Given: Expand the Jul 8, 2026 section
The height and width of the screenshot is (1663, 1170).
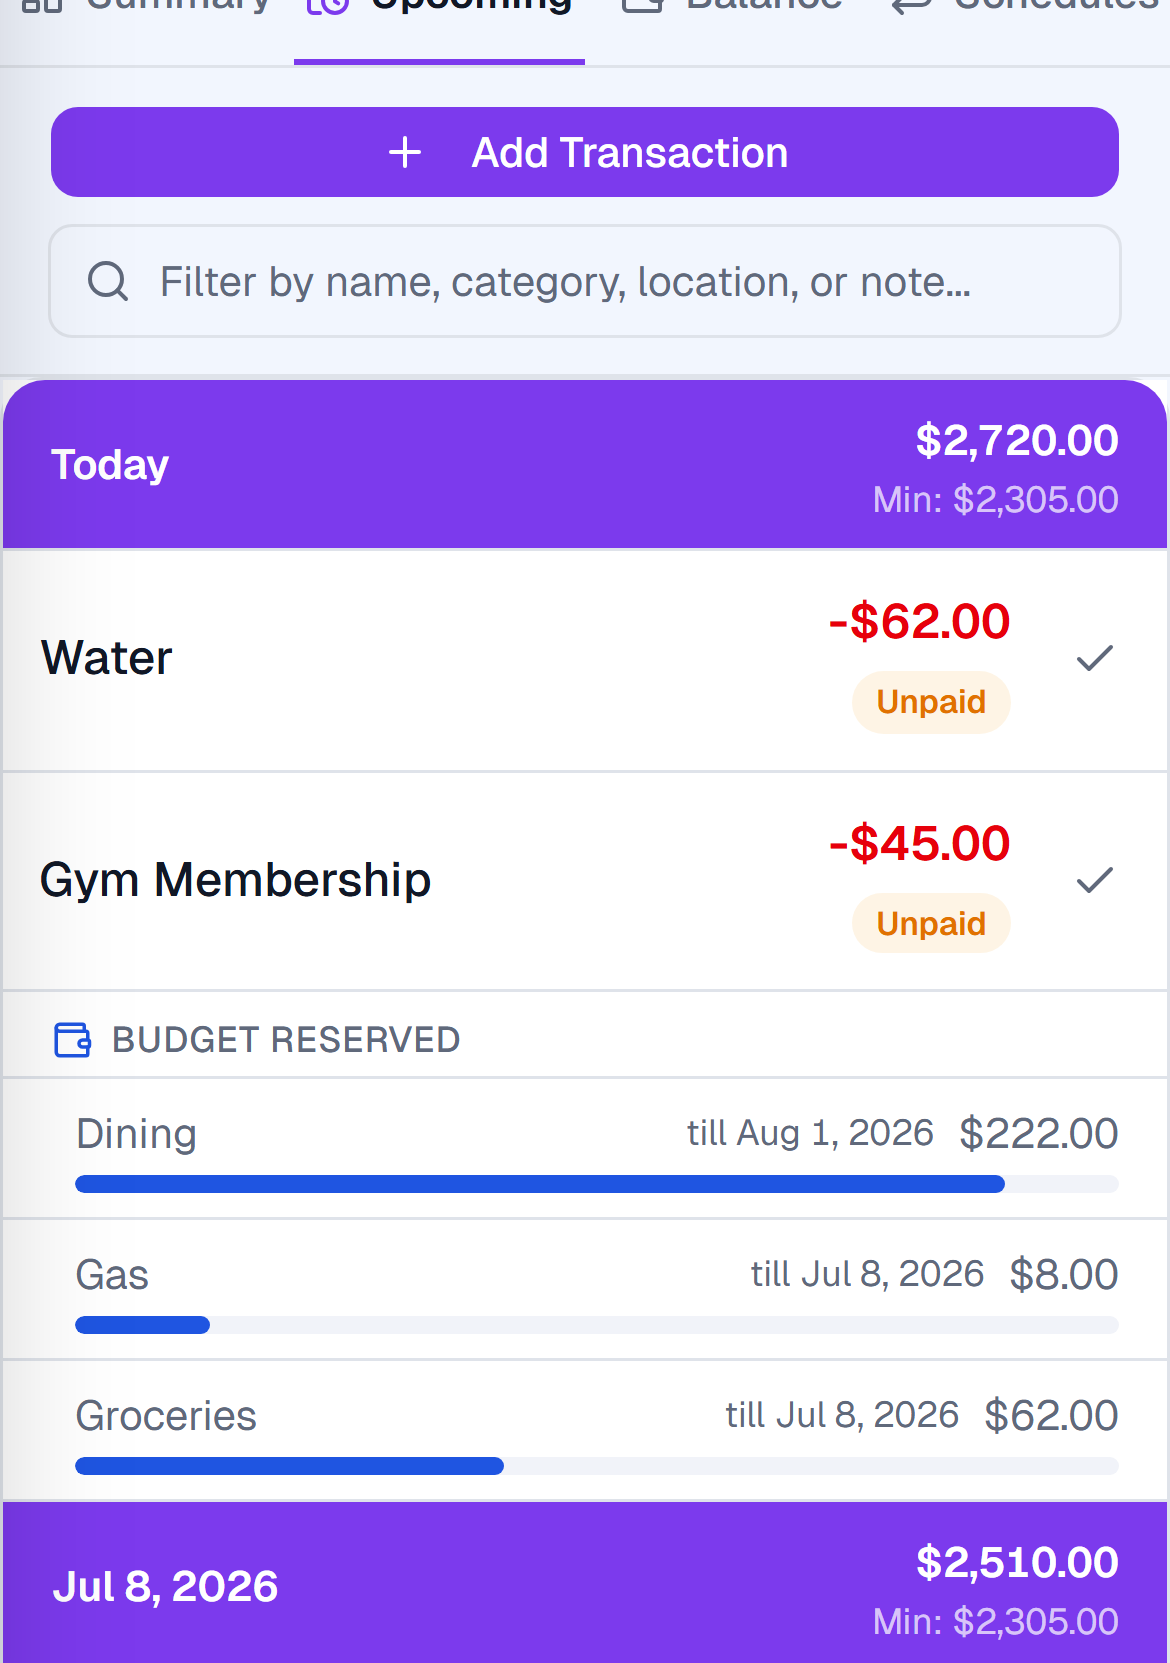Looking at the screenshot, I should (585, 1584).
